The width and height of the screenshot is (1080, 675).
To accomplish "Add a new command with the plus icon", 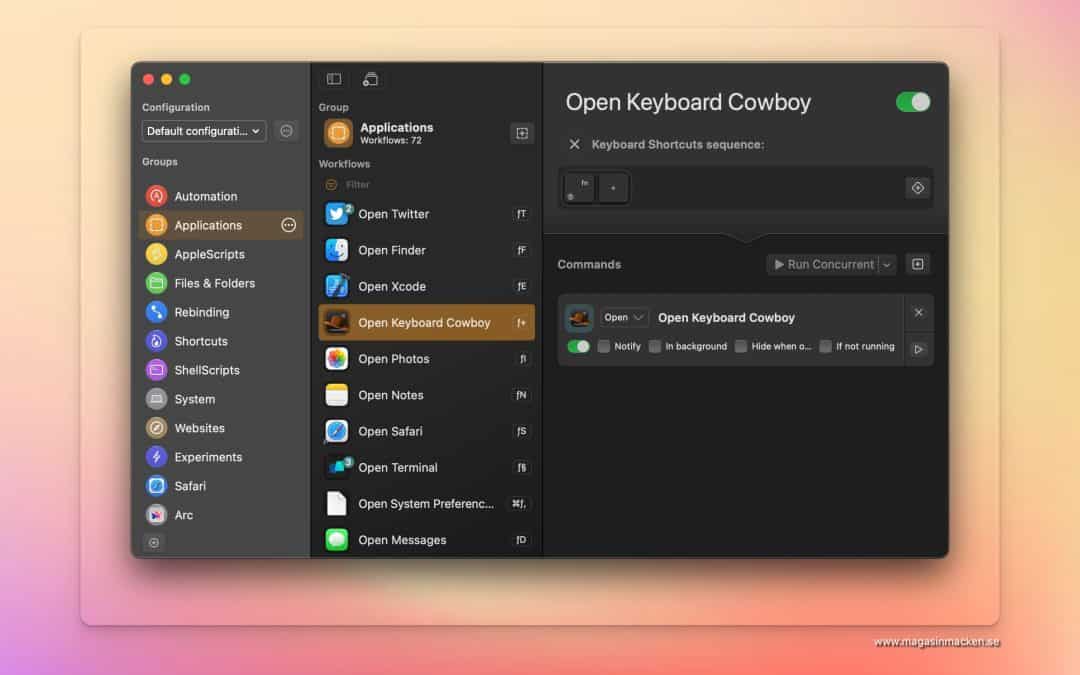I will pos(917,264).
